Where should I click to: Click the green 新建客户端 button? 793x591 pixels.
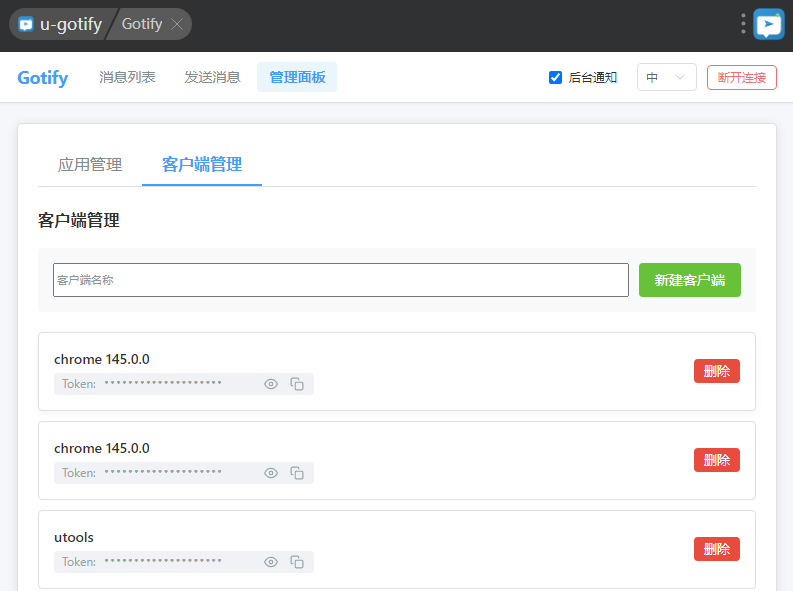[x=690, y=280]
